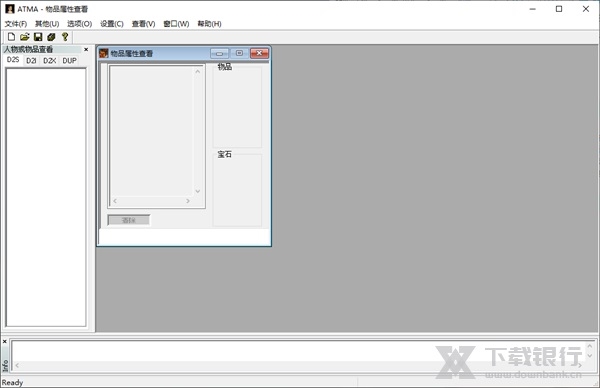
Task: Switch to the DUP tab
Action: click(x=69, y=60)
